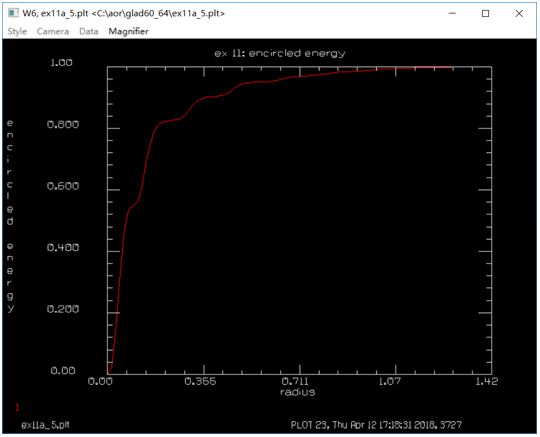Minimize the W6 plot window
The image size is (540, 437).
point(452,13)
